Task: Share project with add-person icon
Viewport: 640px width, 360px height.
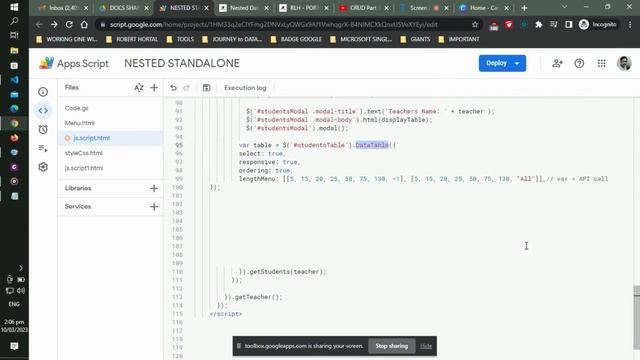Action: (557, 63)
